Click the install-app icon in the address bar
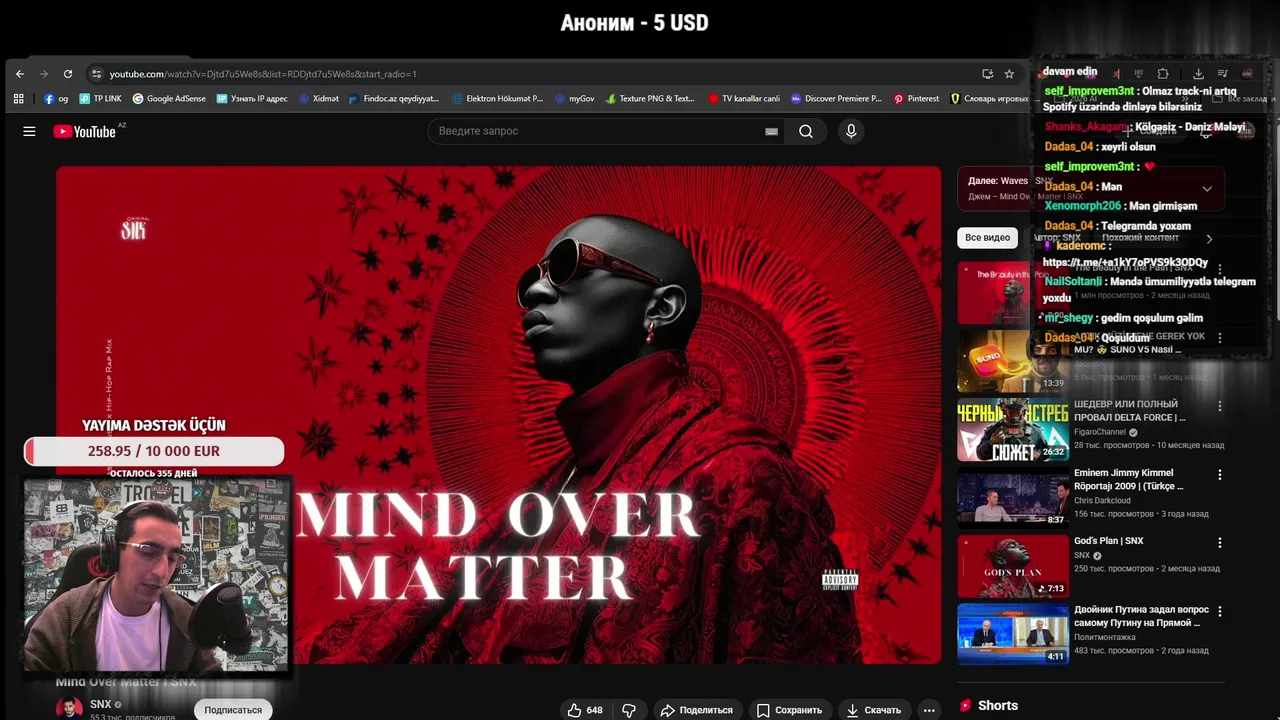 point(988,74)
